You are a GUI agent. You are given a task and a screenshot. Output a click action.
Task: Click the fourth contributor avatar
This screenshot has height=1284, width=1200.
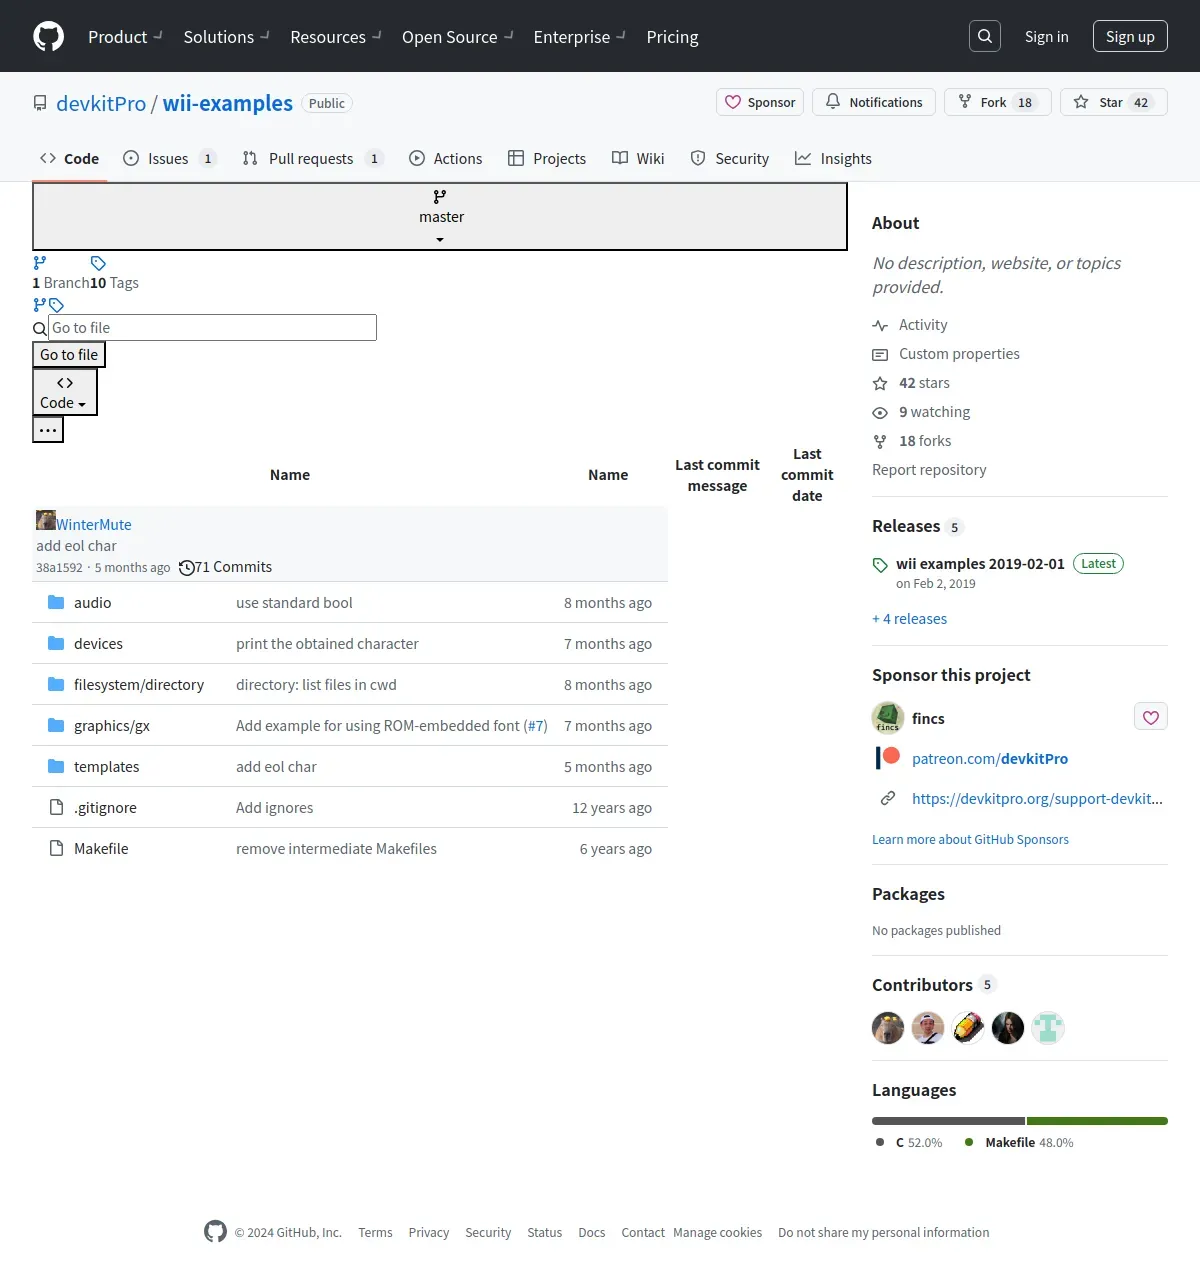click(1008, 1028)
